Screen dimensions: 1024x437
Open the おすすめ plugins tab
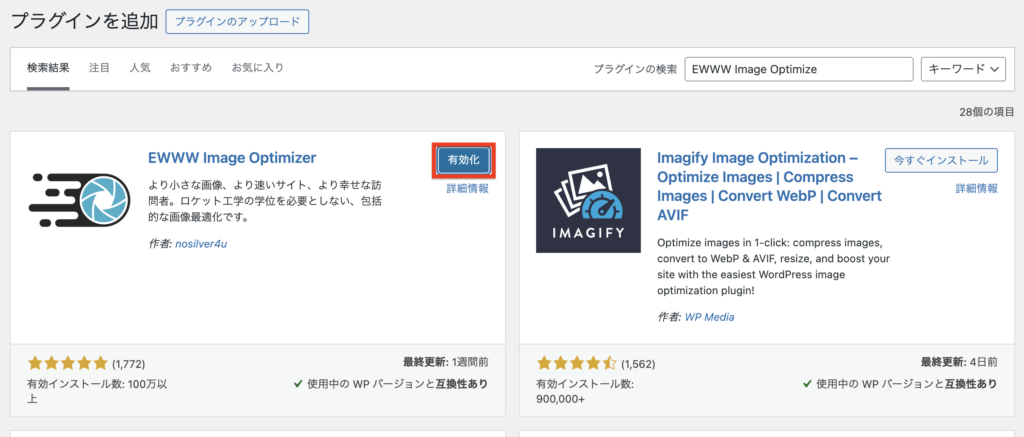point(191,68)
